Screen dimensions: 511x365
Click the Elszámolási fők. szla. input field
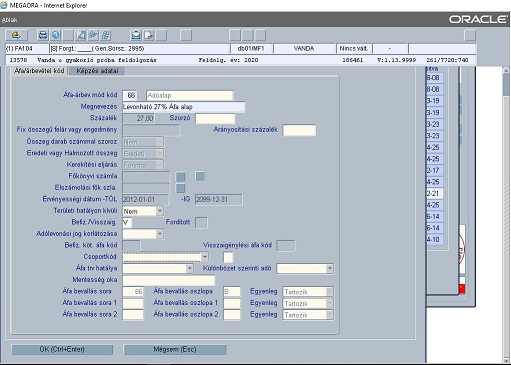[x=146, y=188]
